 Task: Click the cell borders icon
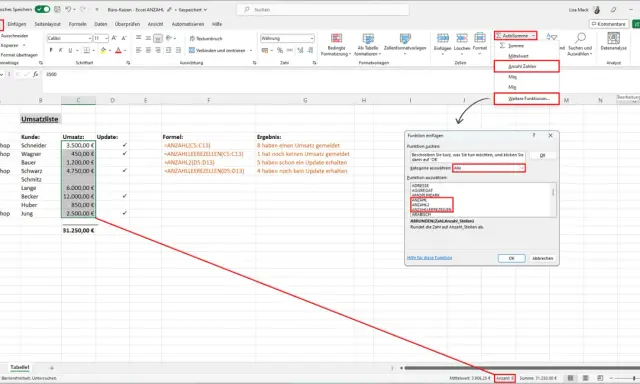[x=87, y=50]
